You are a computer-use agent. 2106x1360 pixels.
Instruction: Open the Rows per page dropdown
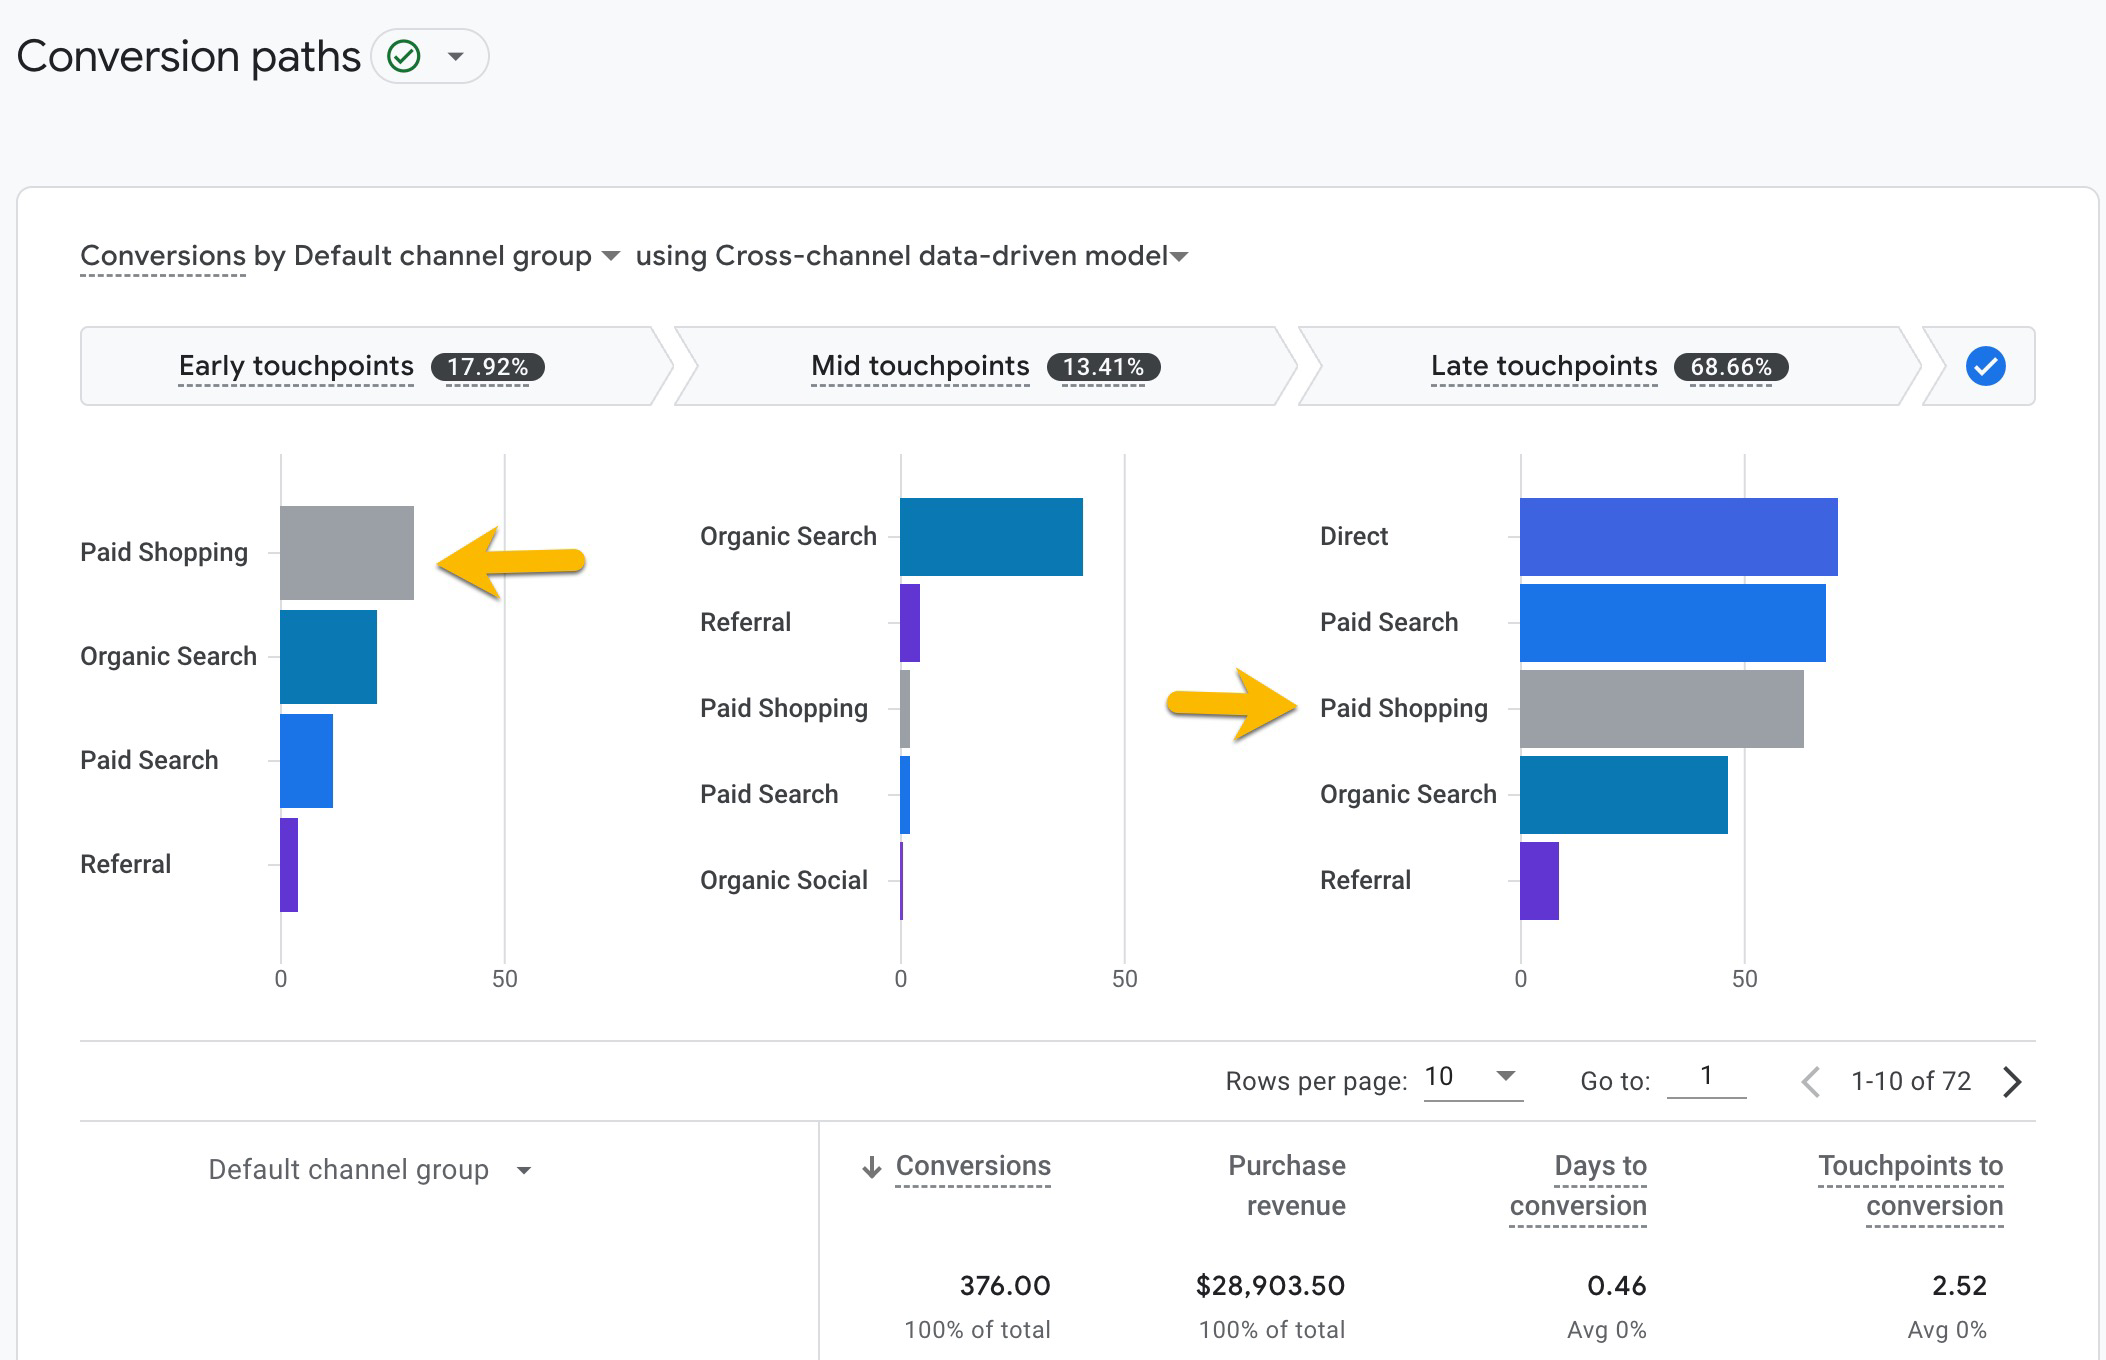(1473, 1077)
